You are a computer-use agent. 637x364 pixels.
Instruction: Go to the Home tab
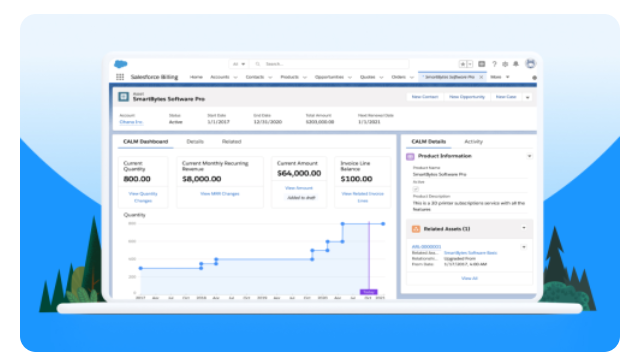196,77
